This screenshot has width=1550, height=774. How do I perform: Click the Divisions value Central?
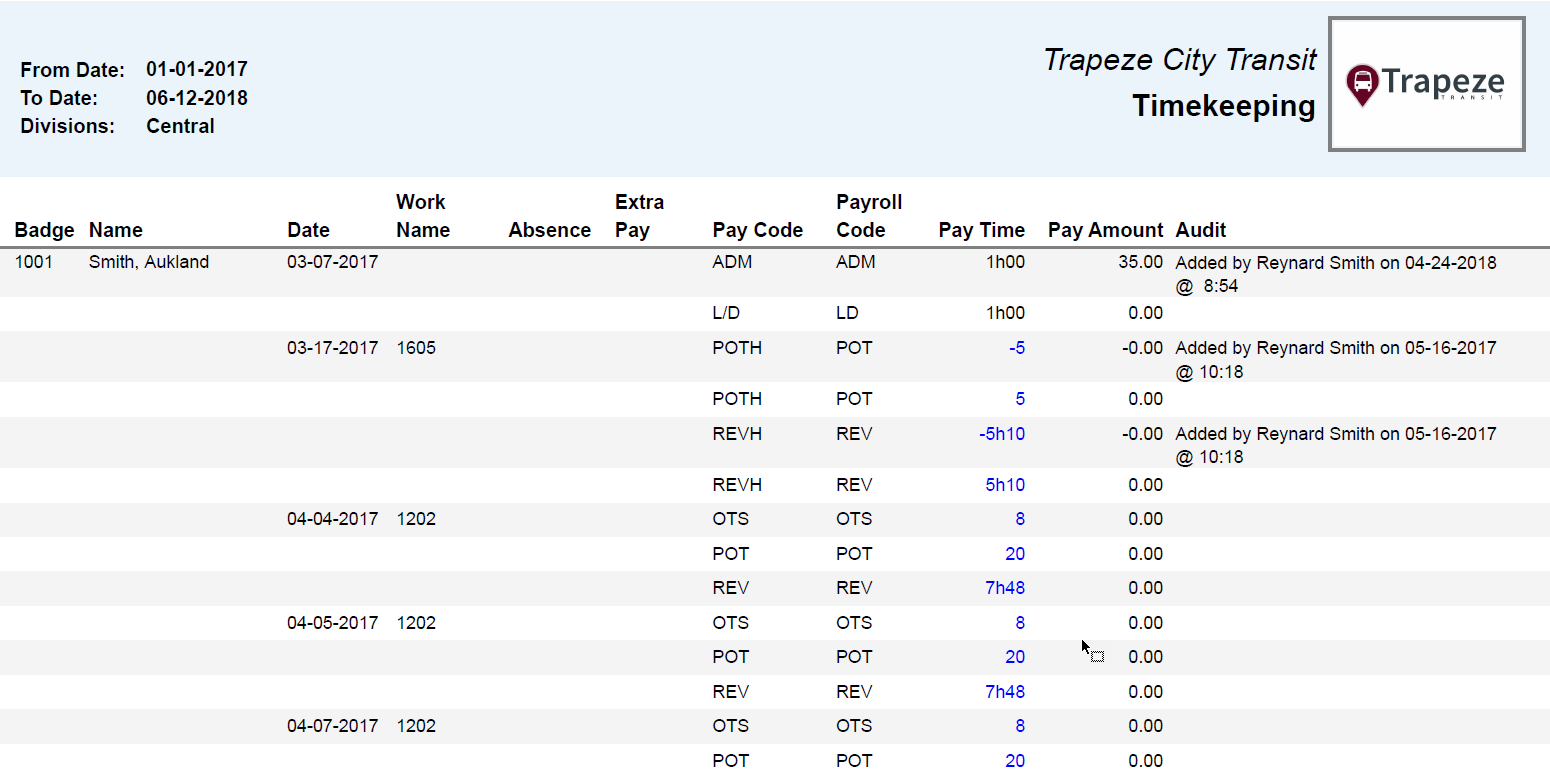[x=180, y=125]
